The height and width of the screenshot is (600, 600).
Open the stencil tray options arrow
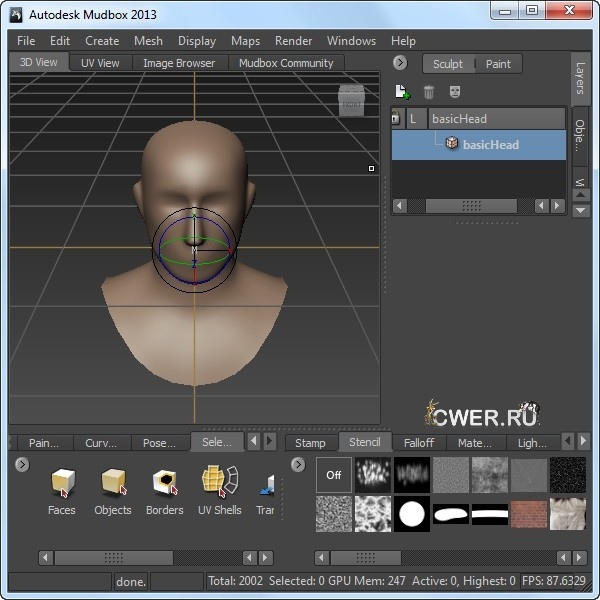pyautogui.click(x=298, y=464)
